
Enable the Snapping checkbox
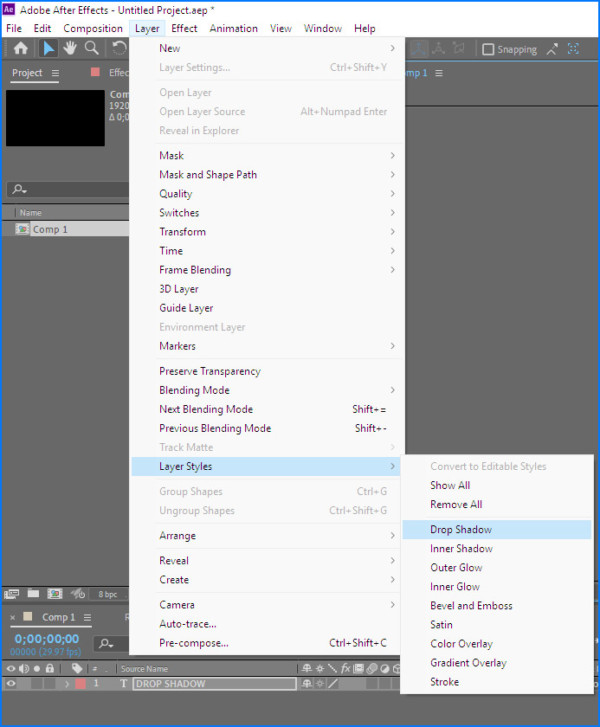click(x=488, y=49)
